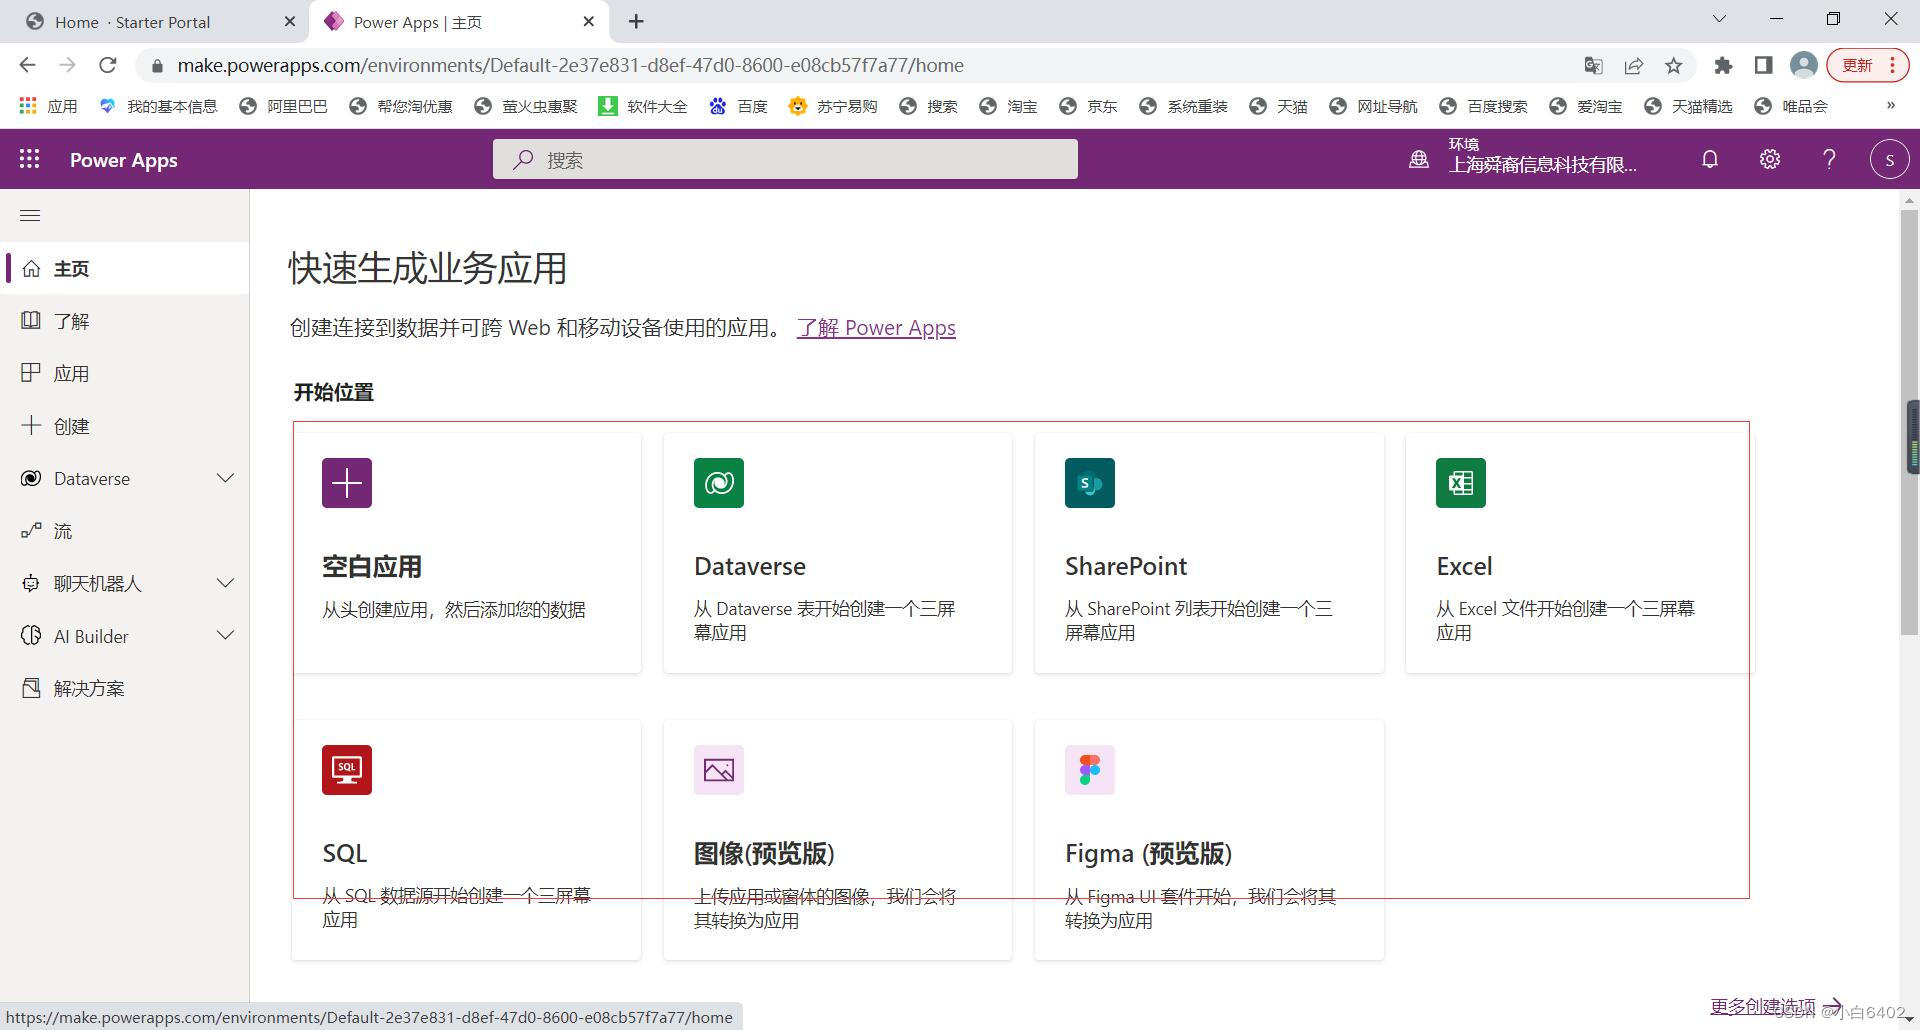Image resolution: width=1920 pixels, height=1030 pixels.
Task: Open the SharePoint card title
Action: click(x=1126, y=566)
